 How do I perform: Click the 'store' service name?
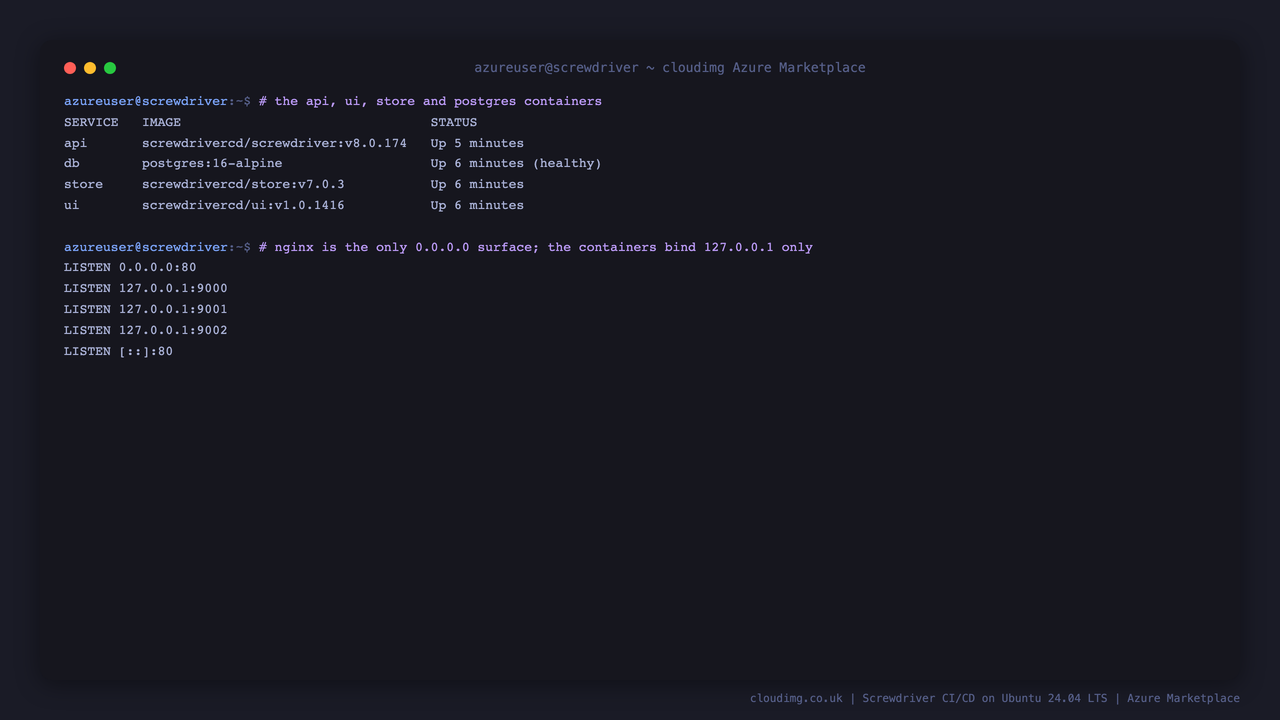click(83, 184)
